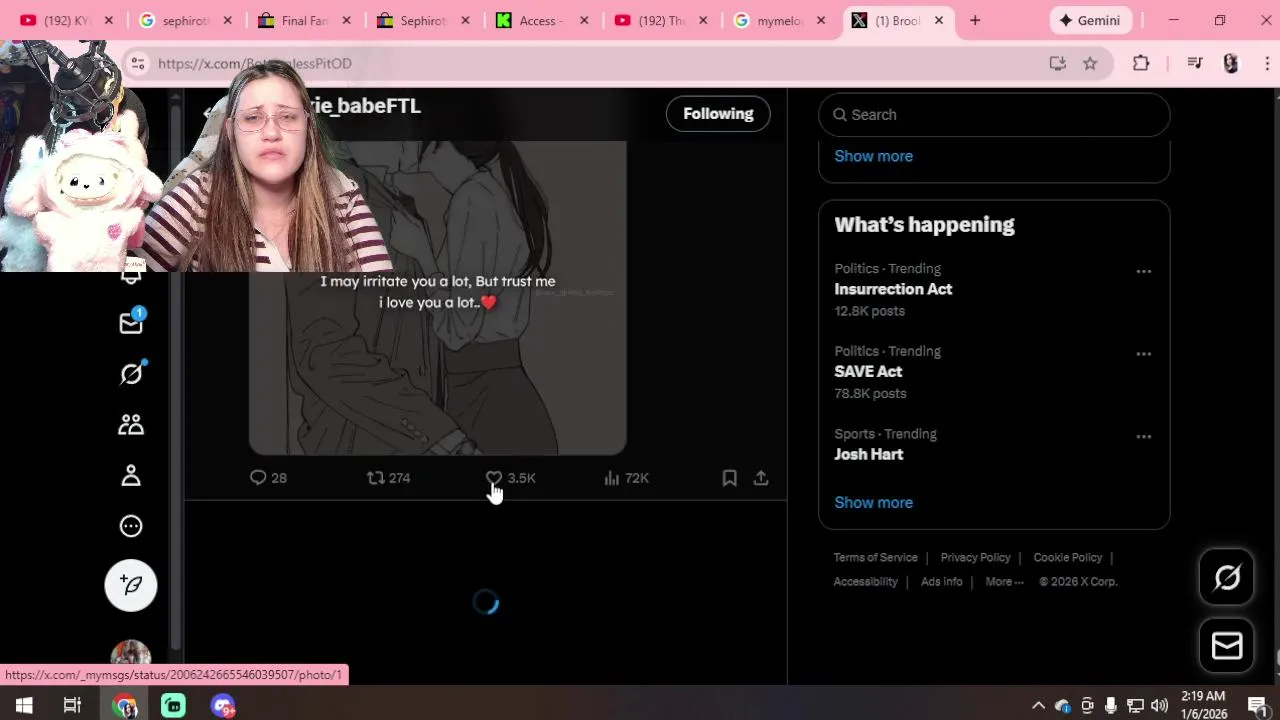Bookmark the post
The width and height of the screenshot is (1280, 720).
pyautogui.click(x=730, y=478)
